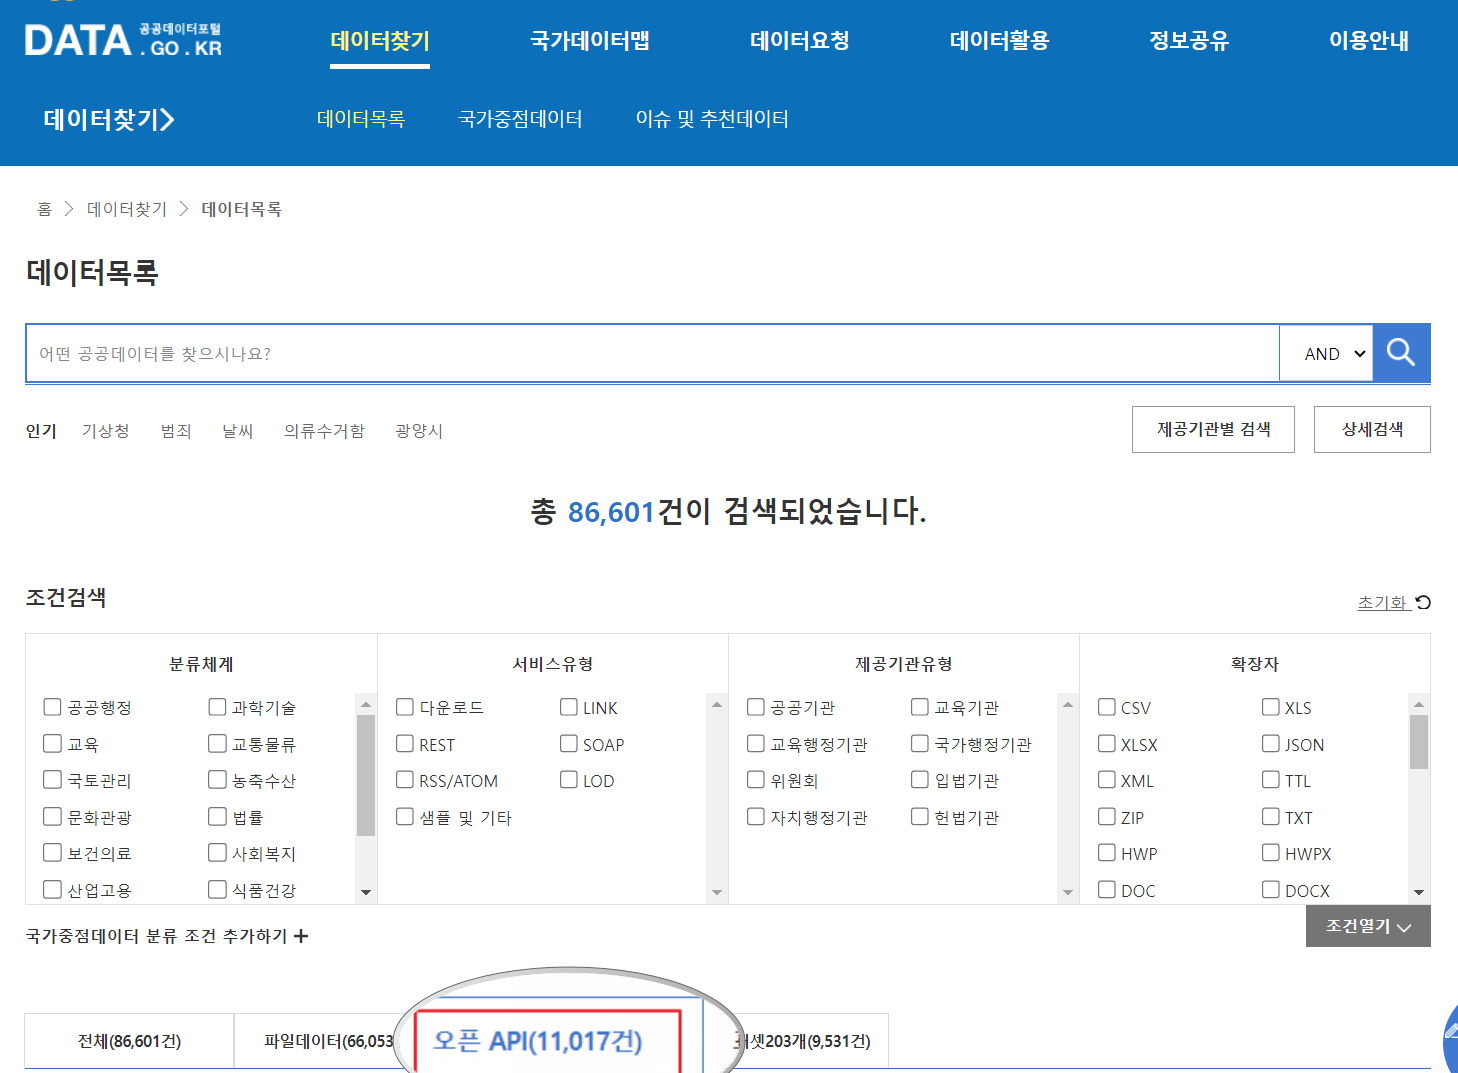
Task: Click the 상세검색 button
Action: 1372,429
